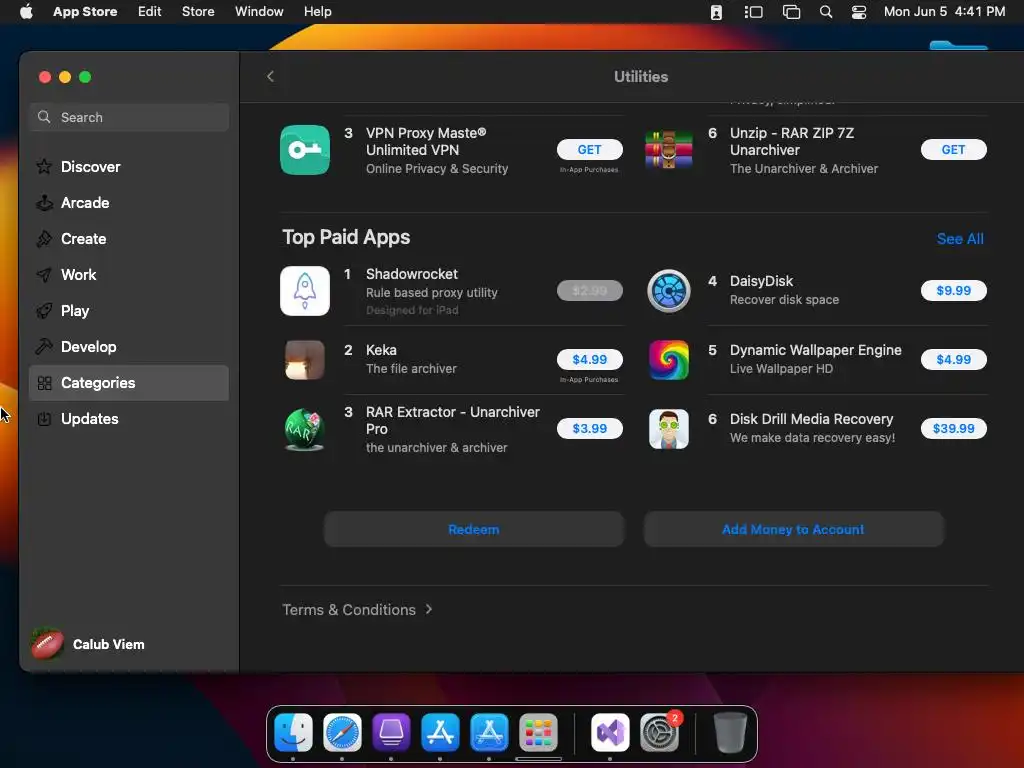Open the Keka app icon
The image size is (1024, 768).
coord(305,359)
